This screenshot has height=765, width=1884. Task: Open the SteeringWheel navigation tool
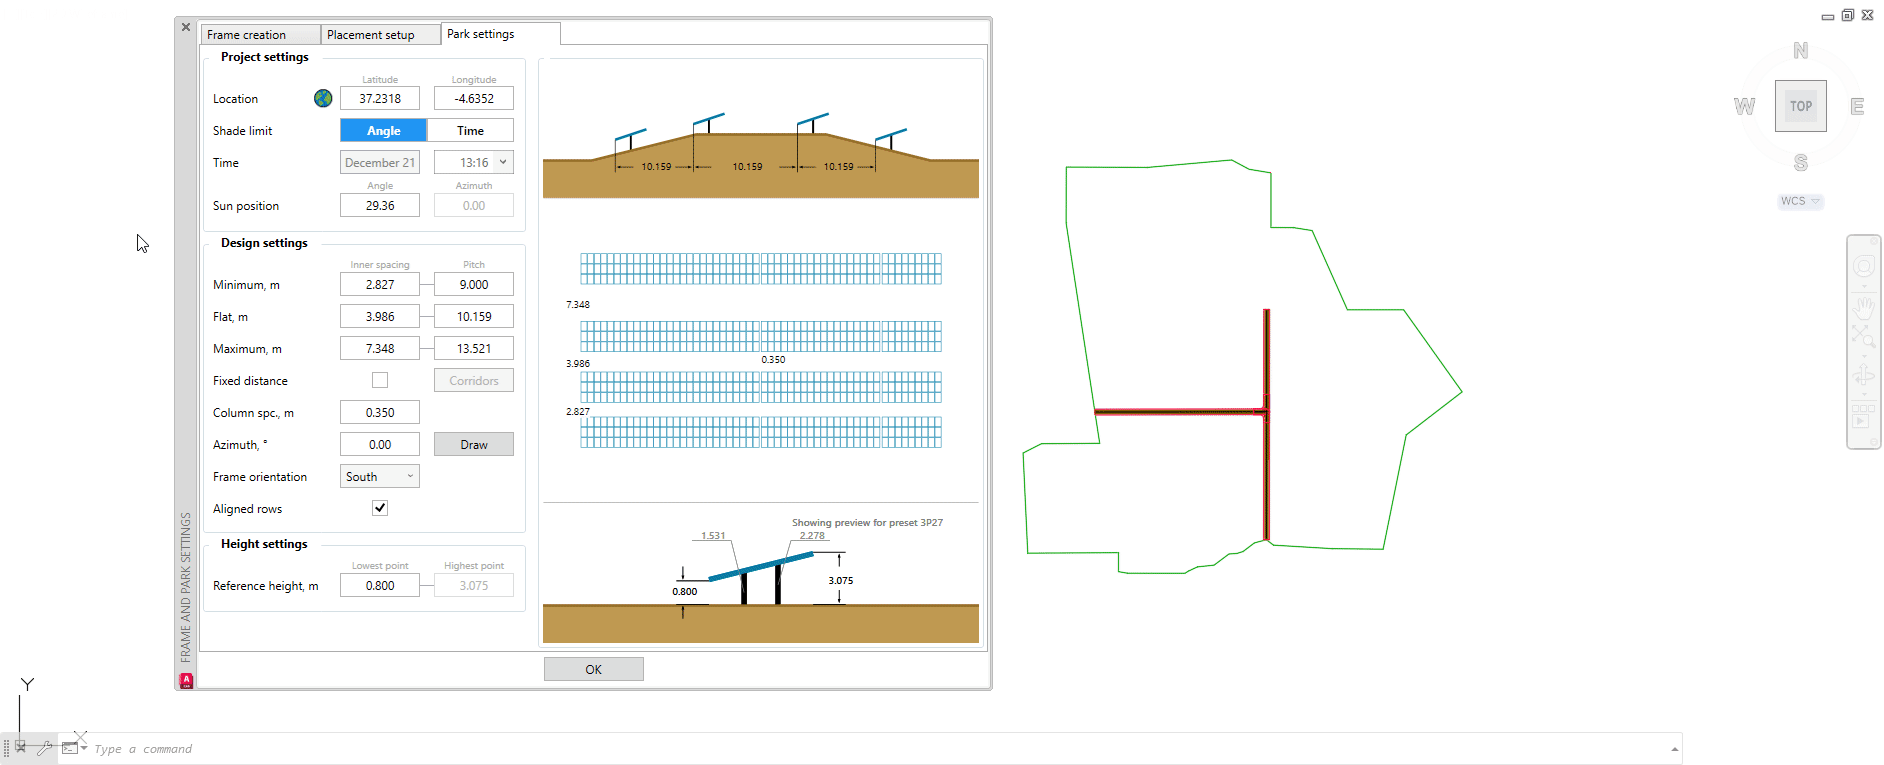point(1864,267)
